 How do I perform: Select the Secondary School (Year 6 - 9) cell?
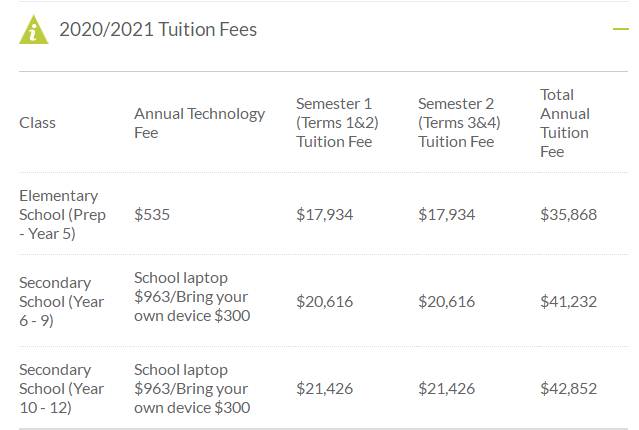pyautogui.click(x=62, y=301)
